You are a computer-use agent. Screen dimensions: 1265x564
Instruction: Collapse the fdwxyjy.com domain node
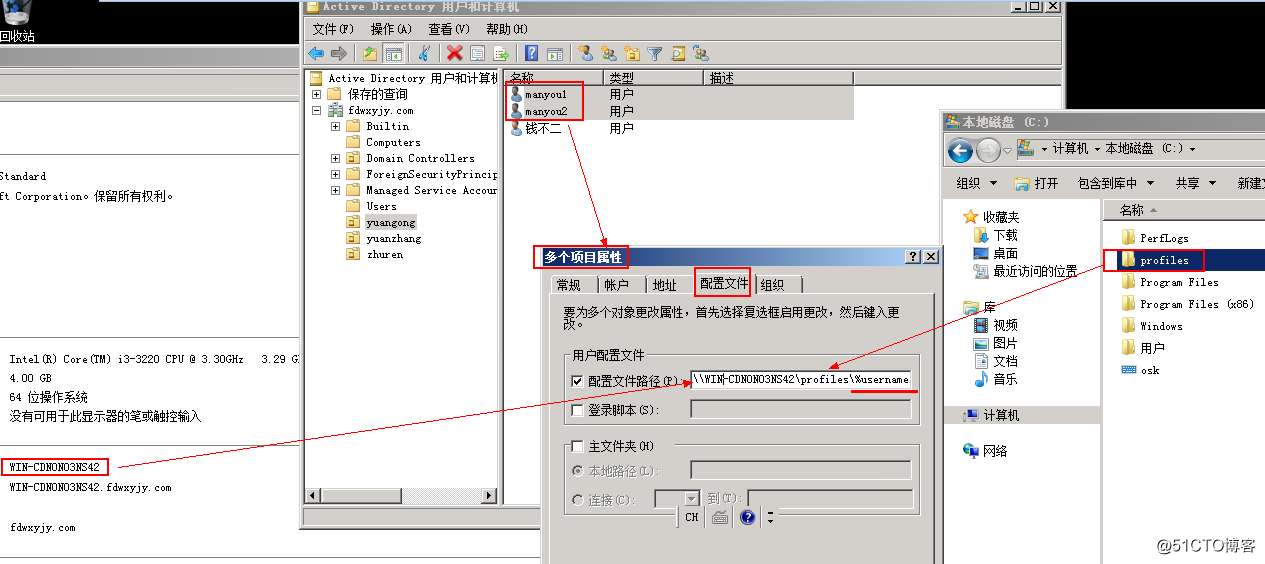[x=317, y=110]
